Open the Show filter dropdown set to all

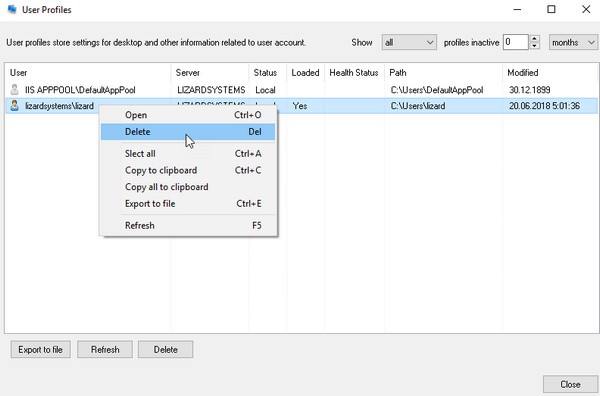409,42
